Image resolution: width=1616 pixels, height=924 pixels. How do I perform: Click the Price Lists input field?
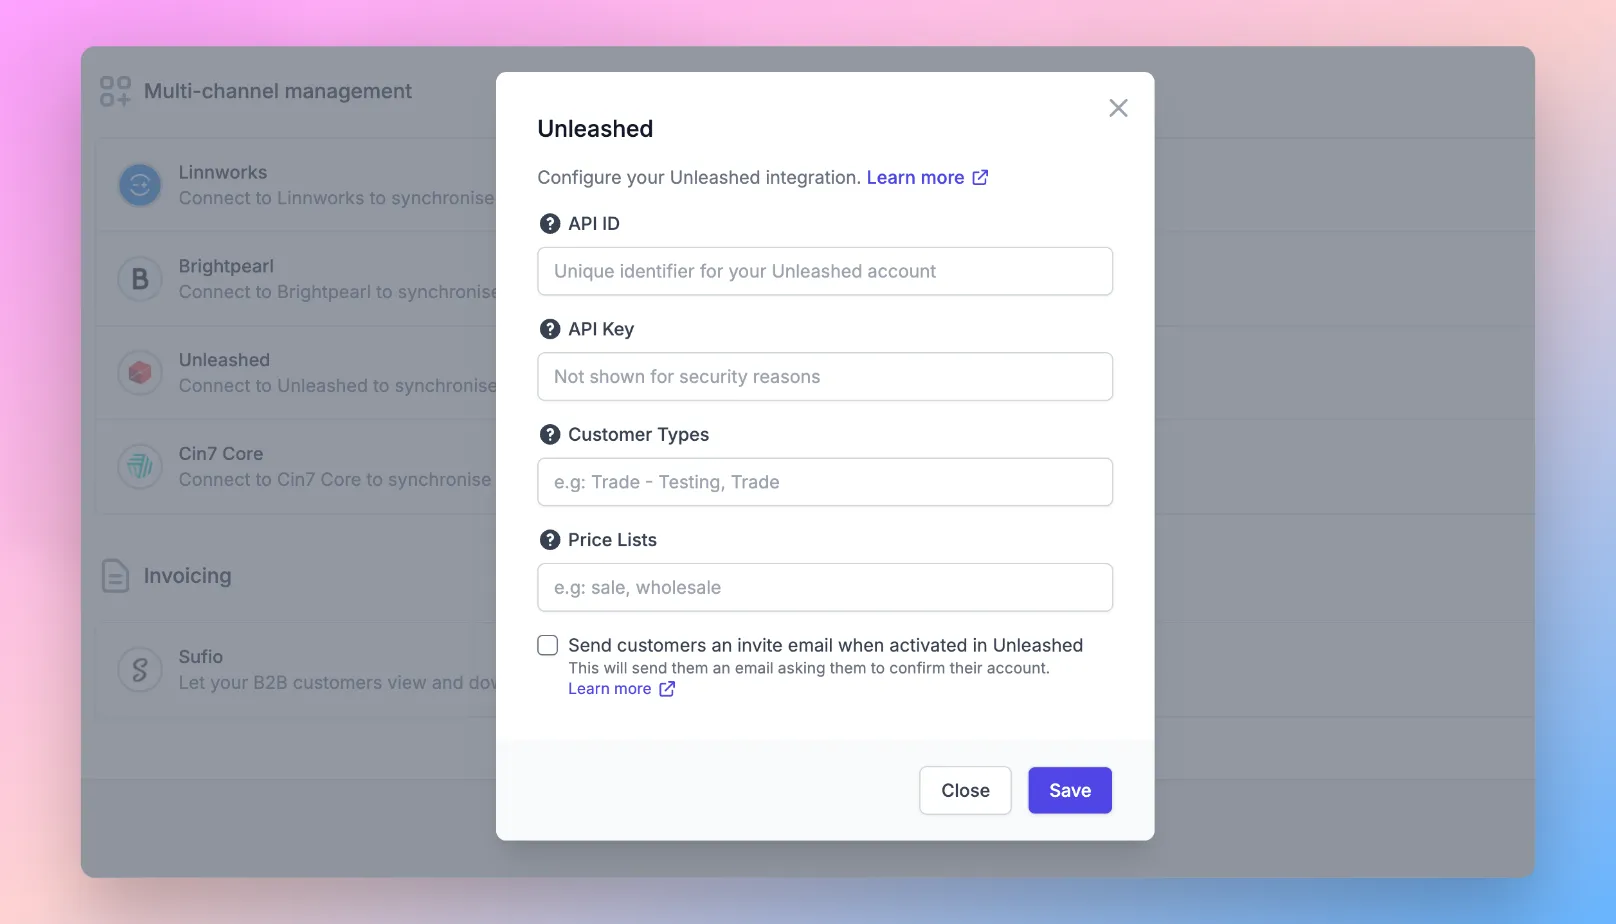click(x=825, y=588)
